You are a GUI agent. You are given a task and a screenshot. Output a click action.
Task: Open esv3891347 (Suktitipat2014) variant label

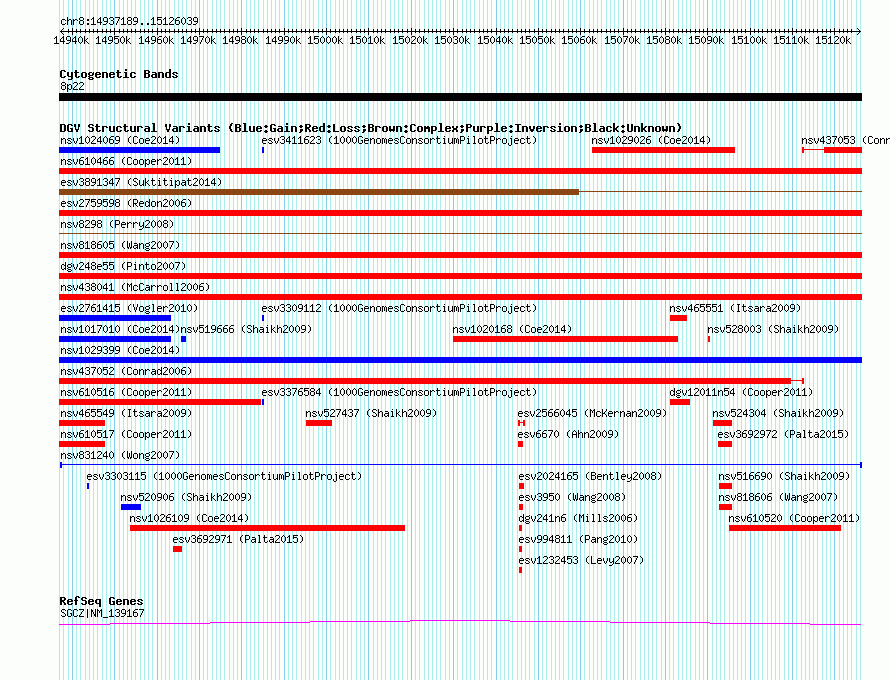point(141,182)
